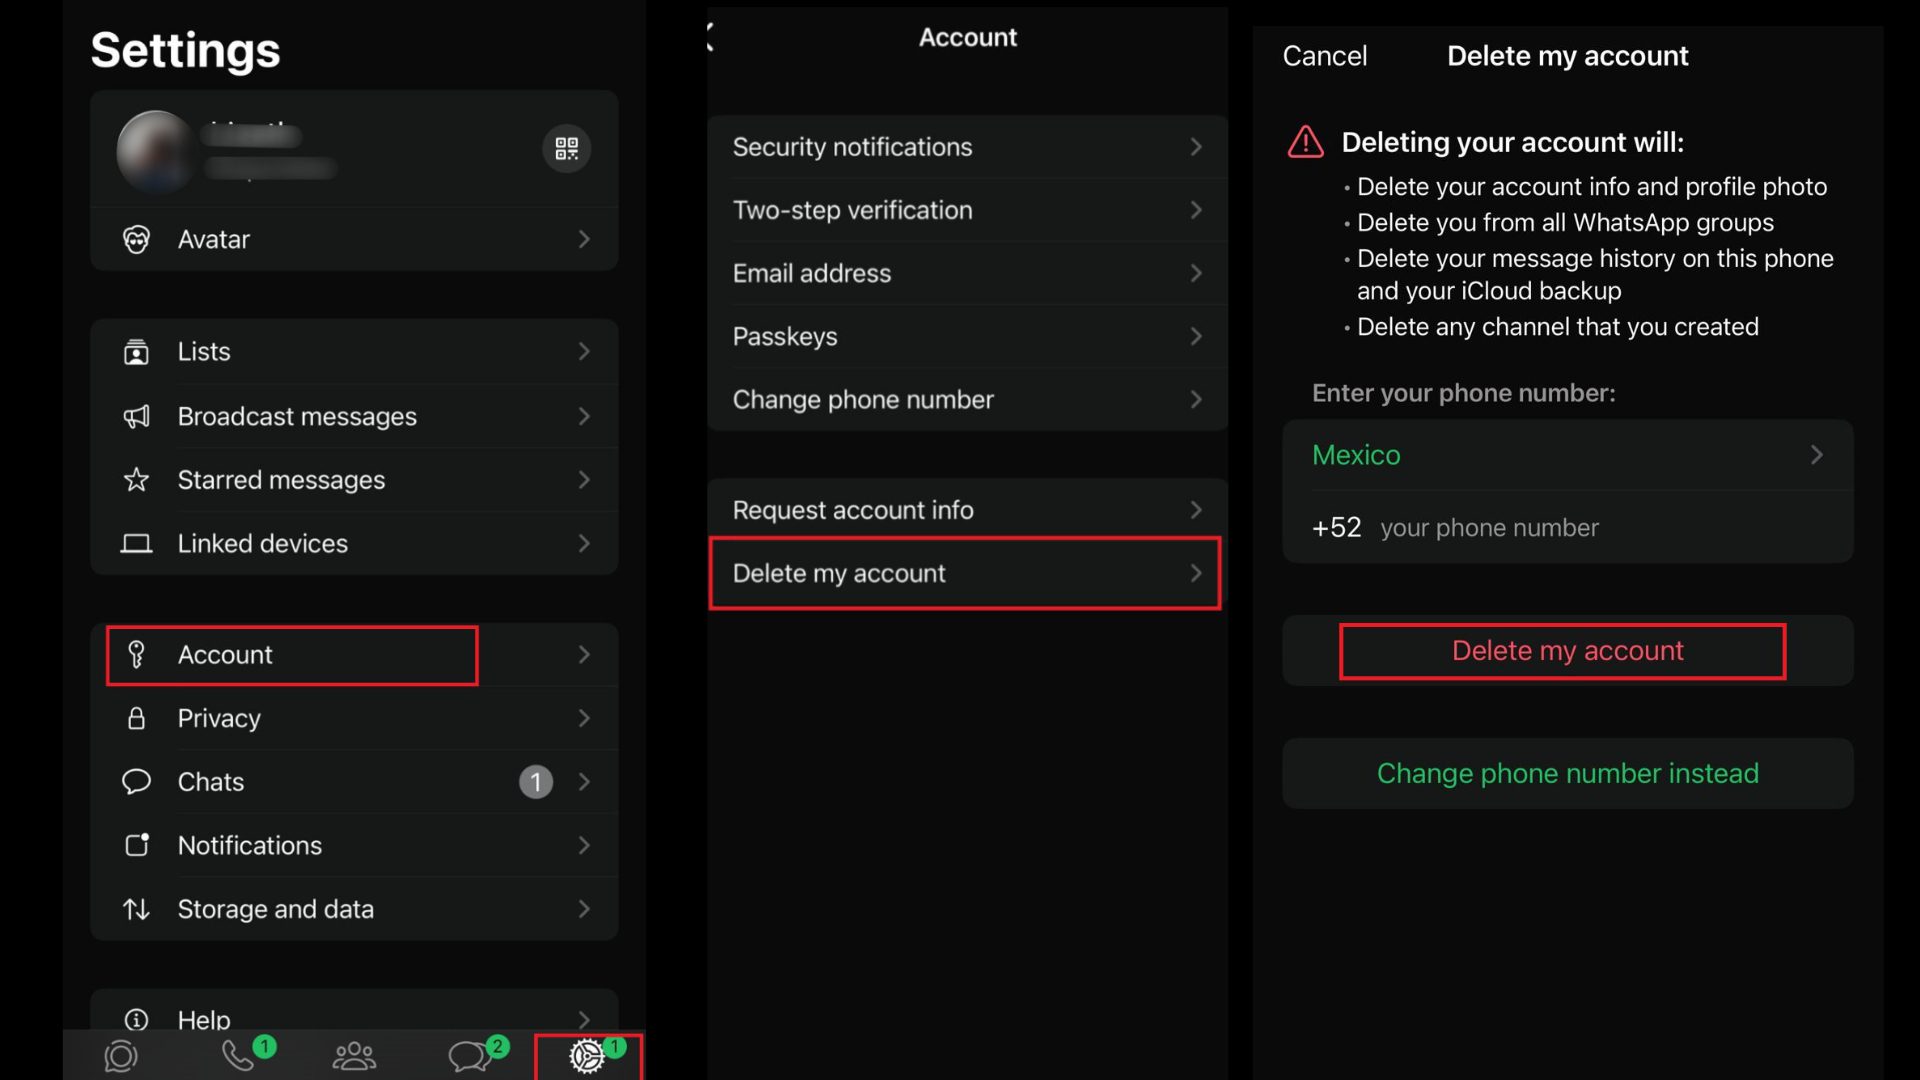Open the Calls tab phone icon

(x=238, y=1056)
